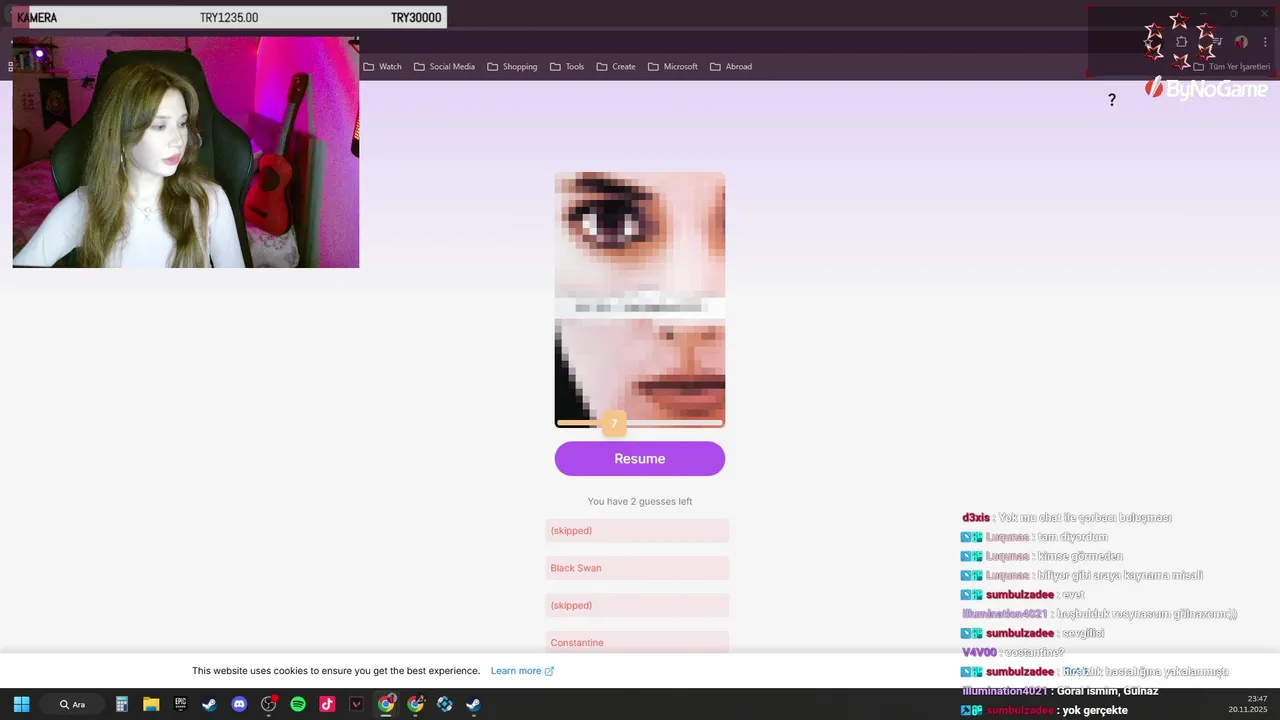
Task: Open the Microsoft bookmarks folder
Action: 673,67
